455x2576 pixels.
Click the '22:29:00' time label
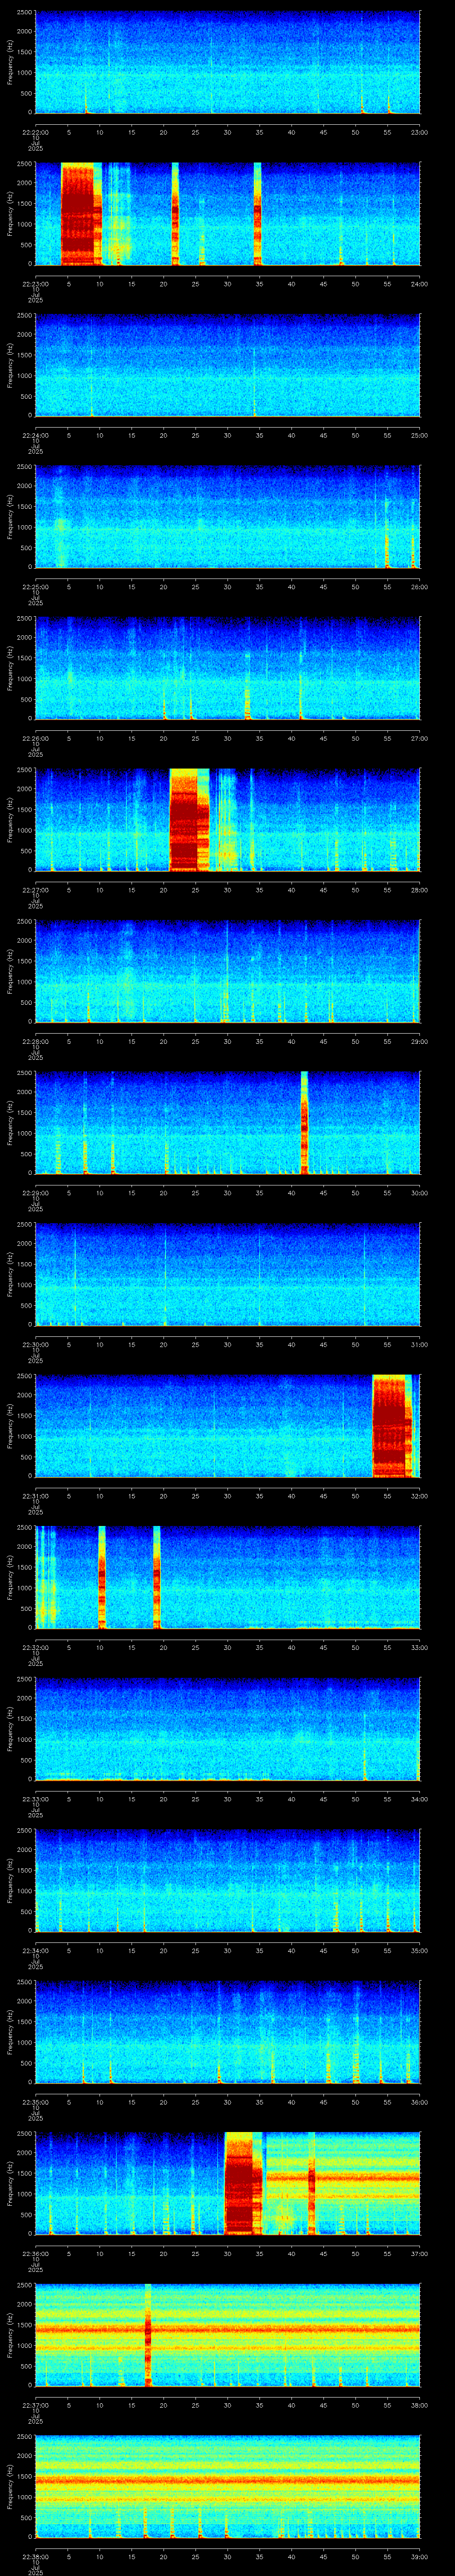click(35, 1193)
